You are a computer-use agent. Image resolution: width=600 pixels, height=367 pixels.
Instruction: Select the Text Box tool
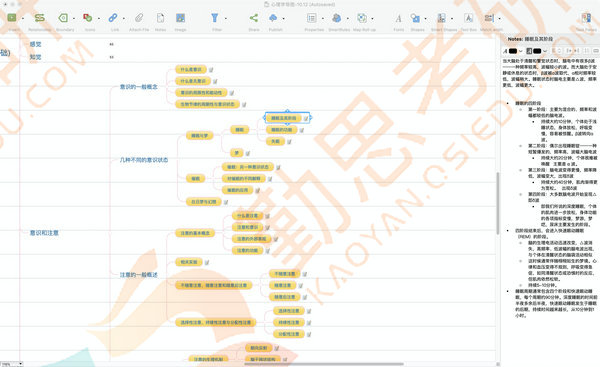coord(468,18)
